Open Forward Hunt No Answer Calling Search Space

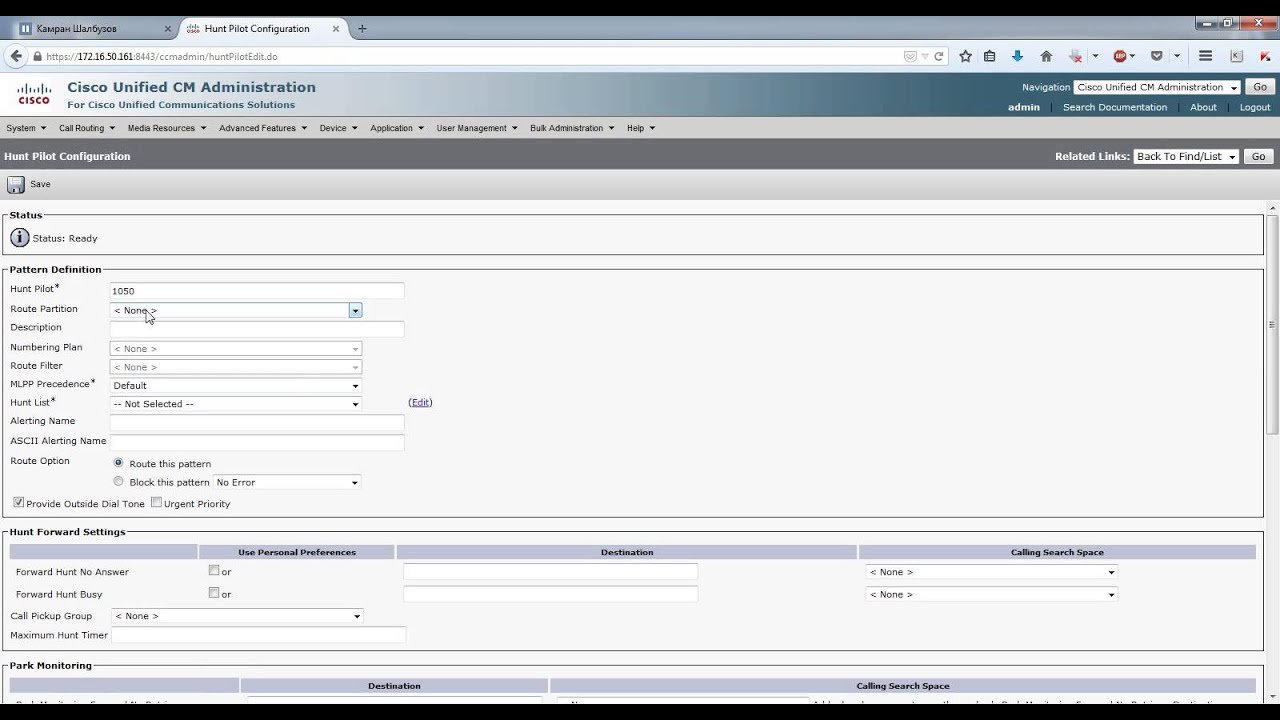(x=991, y=572)
